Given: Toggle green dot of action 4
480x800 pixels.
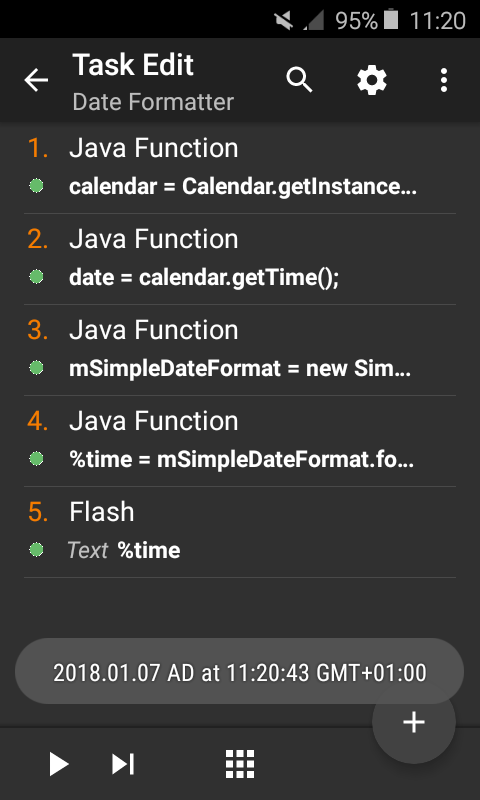Looking at the screenshot, I should (x=36, y=459).
